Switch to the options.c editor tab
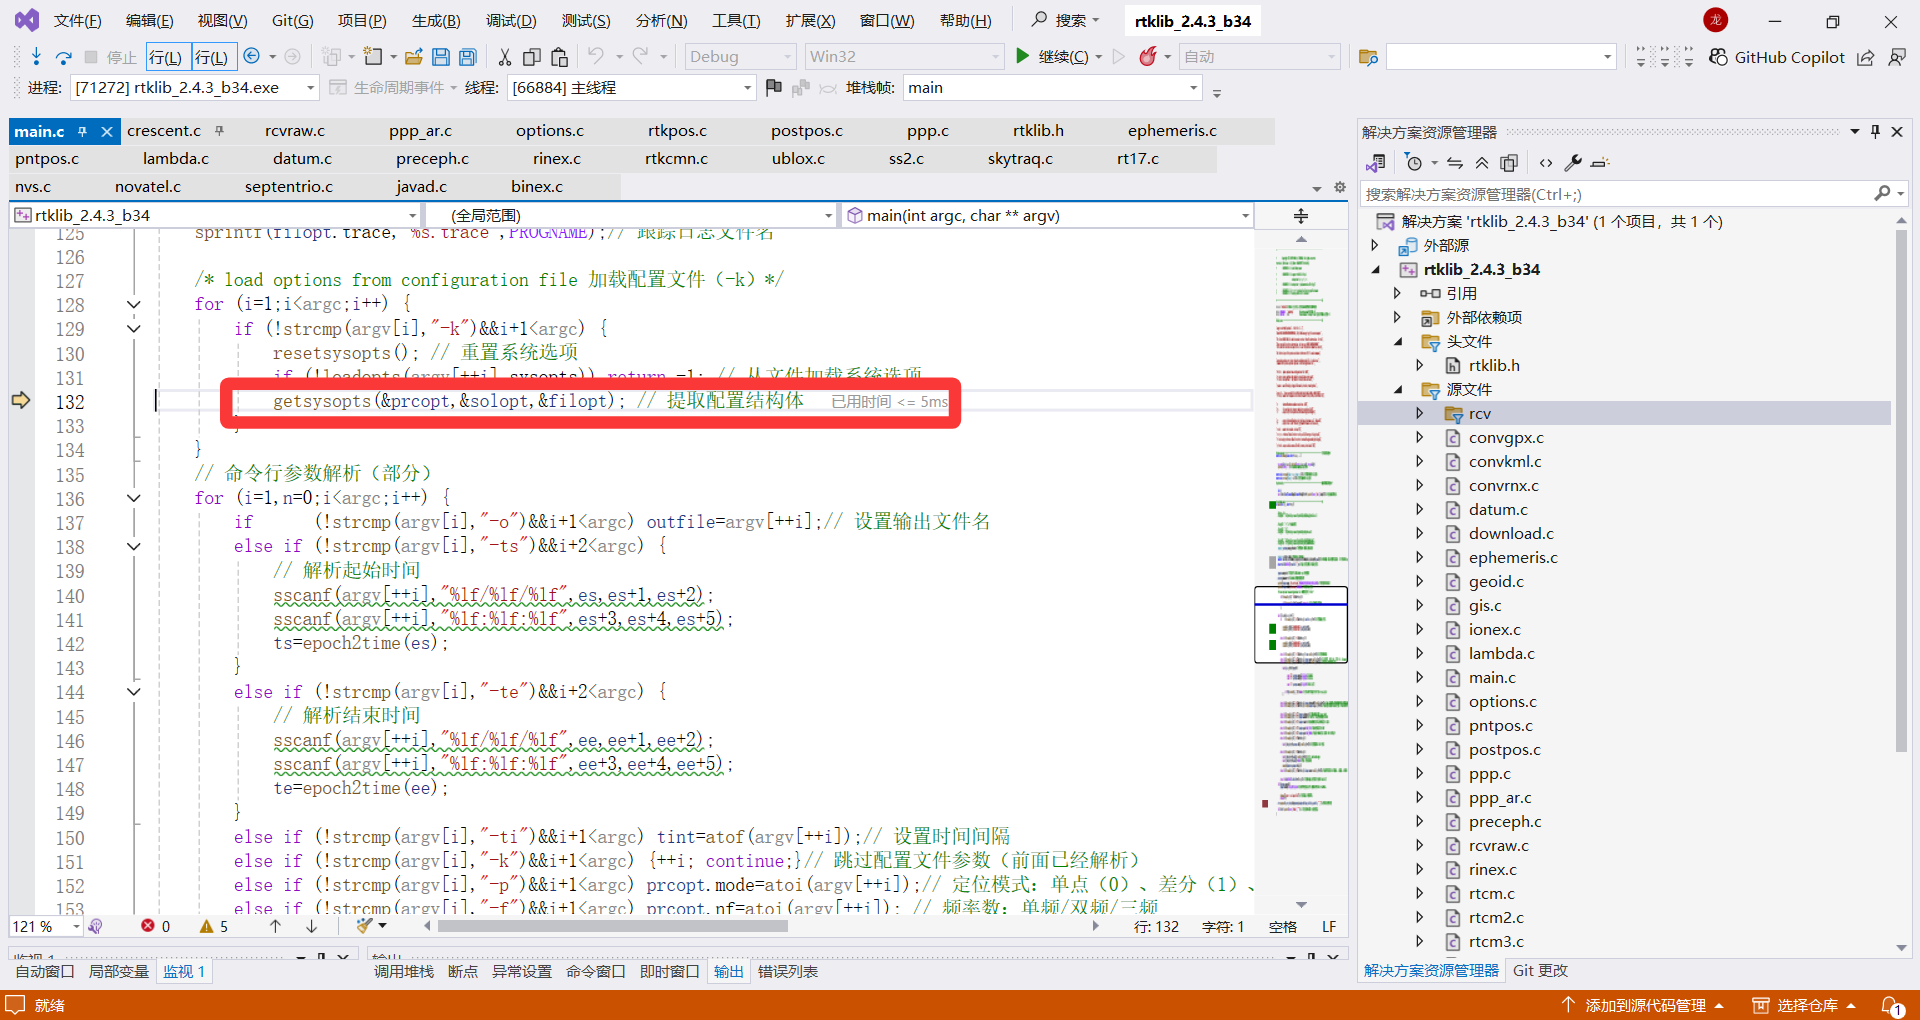 click(550, 131)
